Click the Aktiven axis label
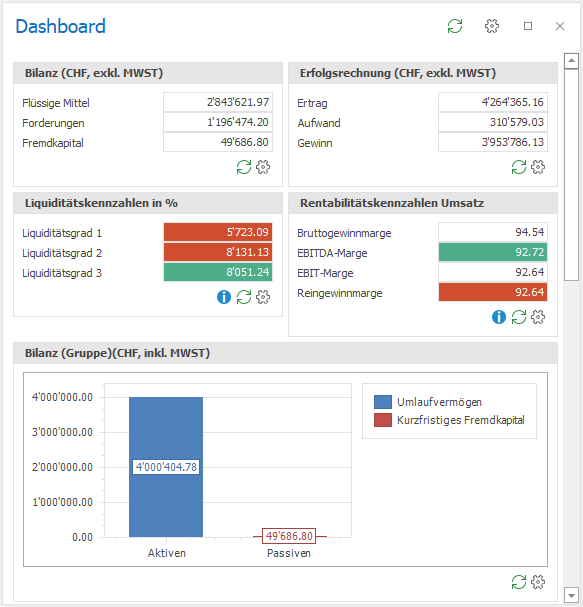 pyautogui.click(x=167, y=553)
